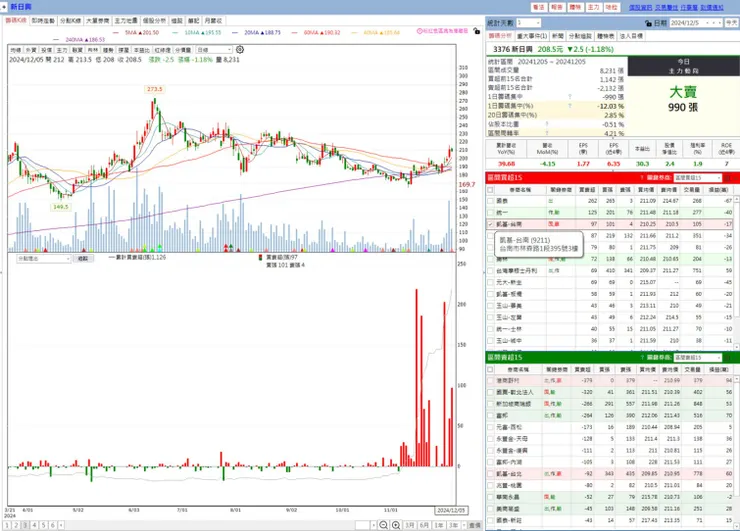
Task: Open the 統計天數 dropdown
Action: coord(528,23)
